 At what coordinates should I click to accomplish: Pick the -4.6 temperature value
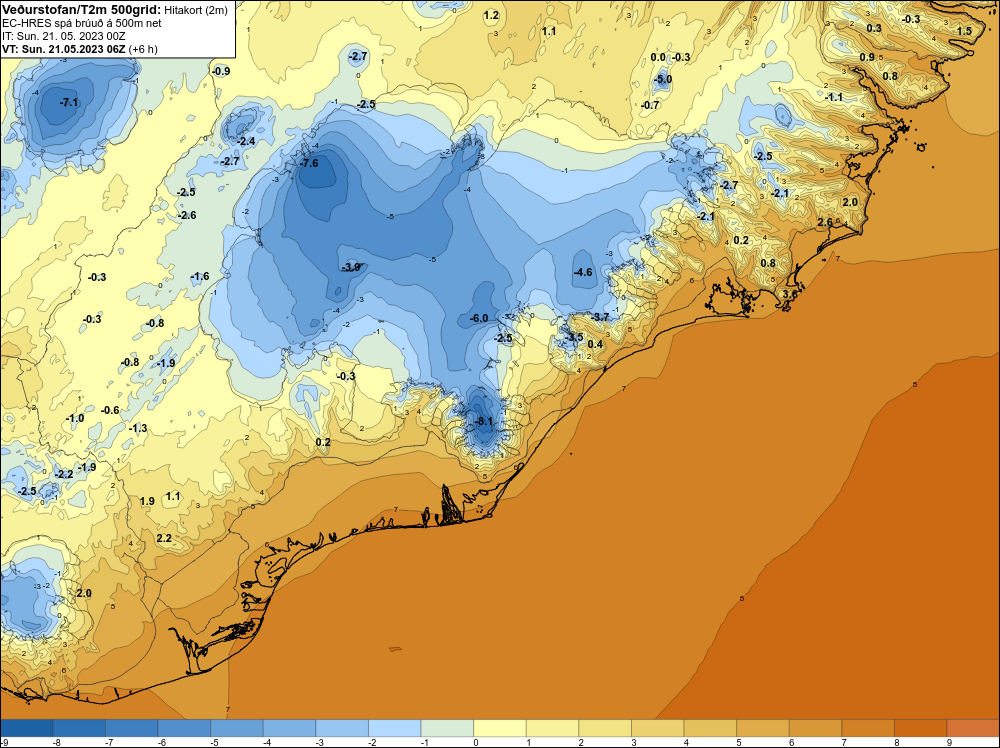583,272
